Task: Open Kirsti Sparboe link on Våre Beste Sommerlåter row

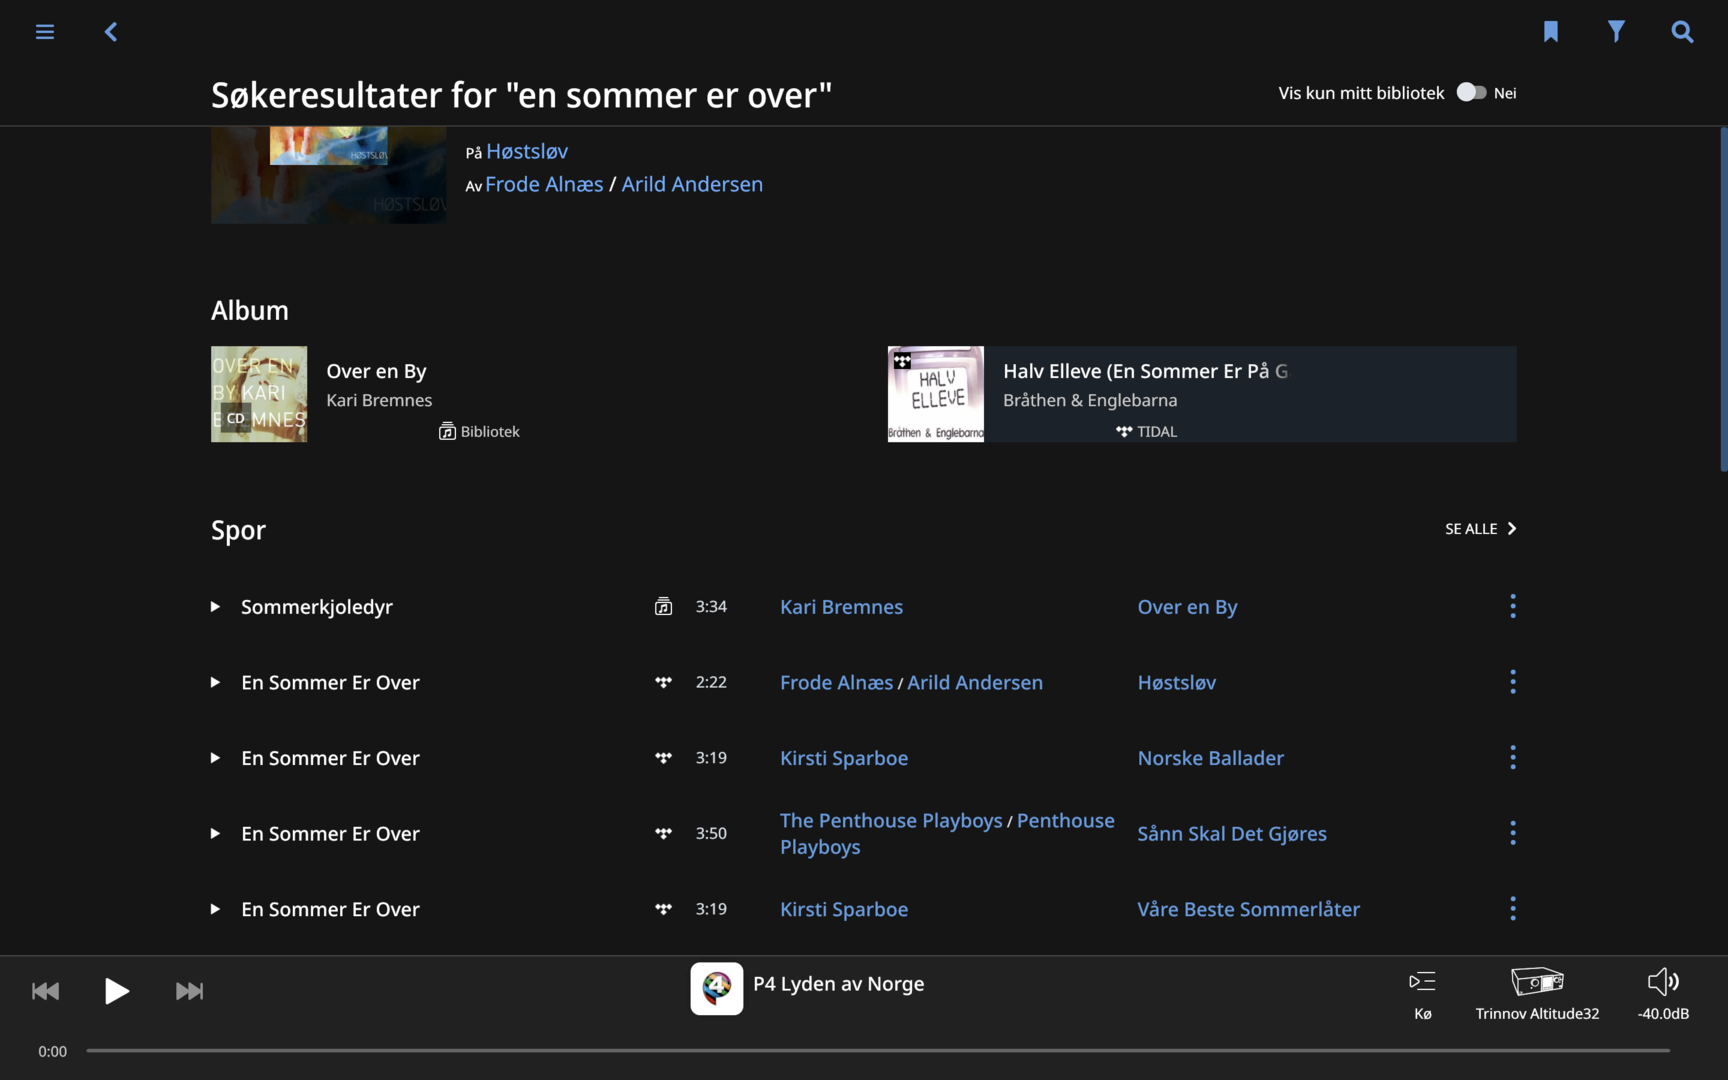Action: pyautogui.click(x=844, y=909)
